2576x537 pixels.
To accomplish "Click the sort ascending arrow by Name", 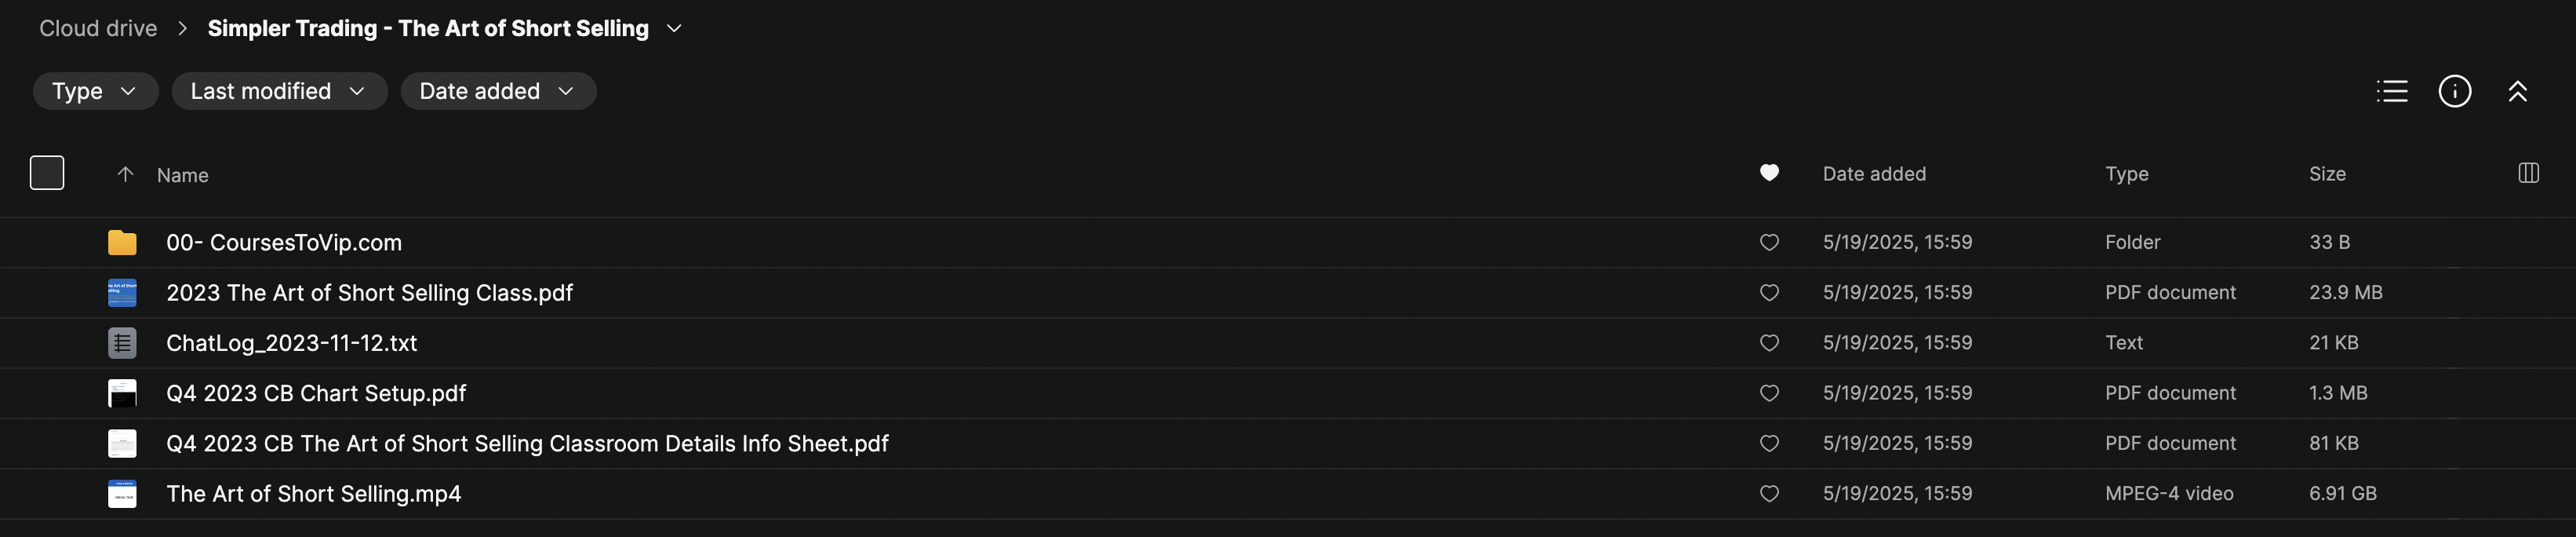I will point(125,174).
